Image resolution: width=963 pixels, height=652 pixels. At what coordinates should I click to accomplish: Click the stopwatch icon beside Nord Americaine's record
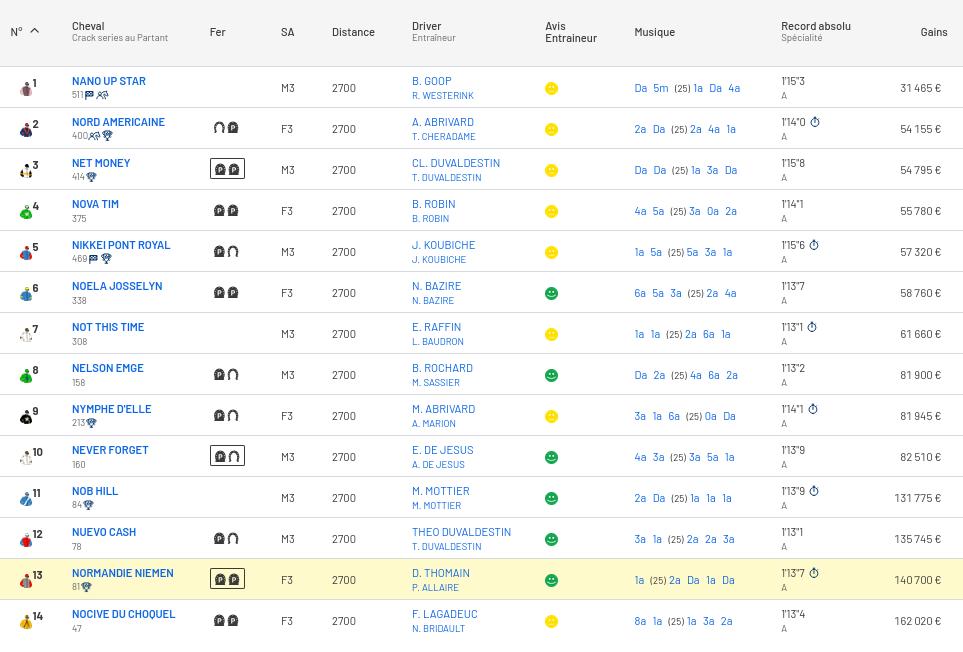pyautogui.click(x=815, y=123)
